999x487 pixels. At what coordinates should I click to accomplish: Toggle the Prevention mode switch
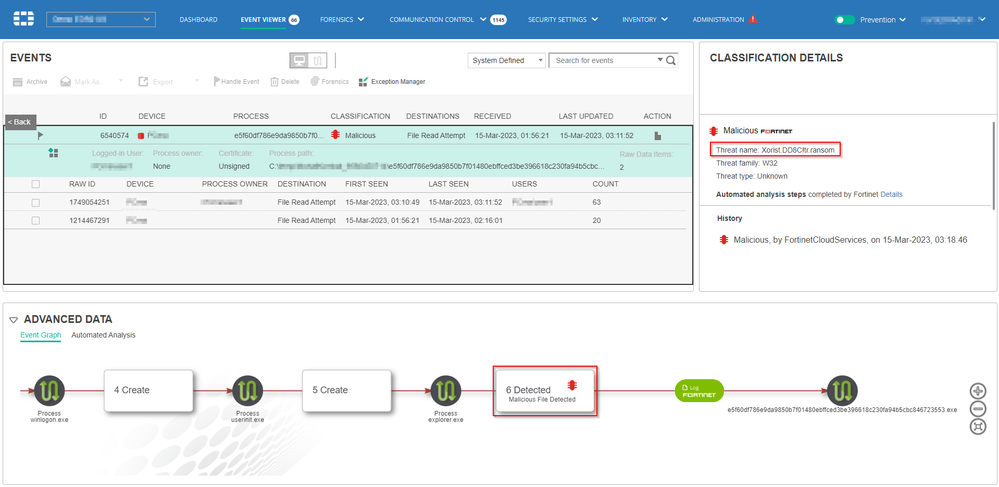(x=844, y=20)
